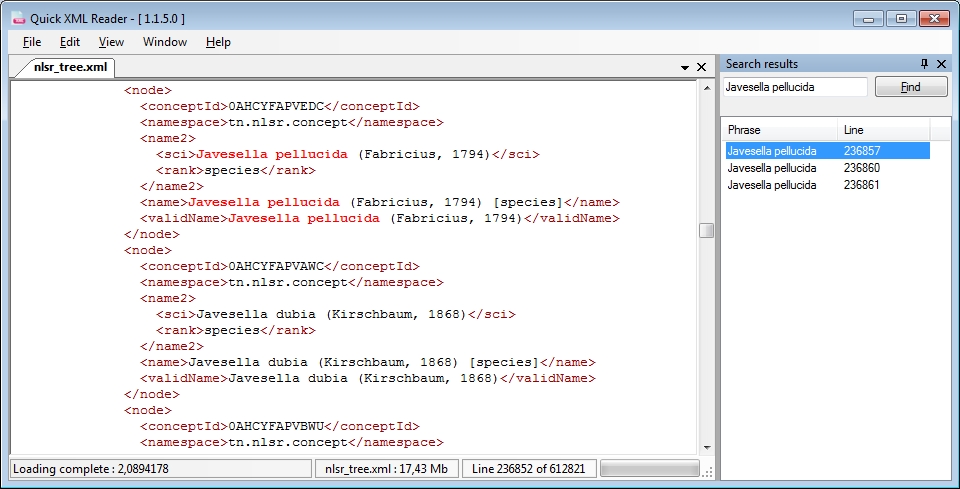Close the nlsr_tree.xml document tab
This screenshot has width=960, height=489.
pos(702,67)
